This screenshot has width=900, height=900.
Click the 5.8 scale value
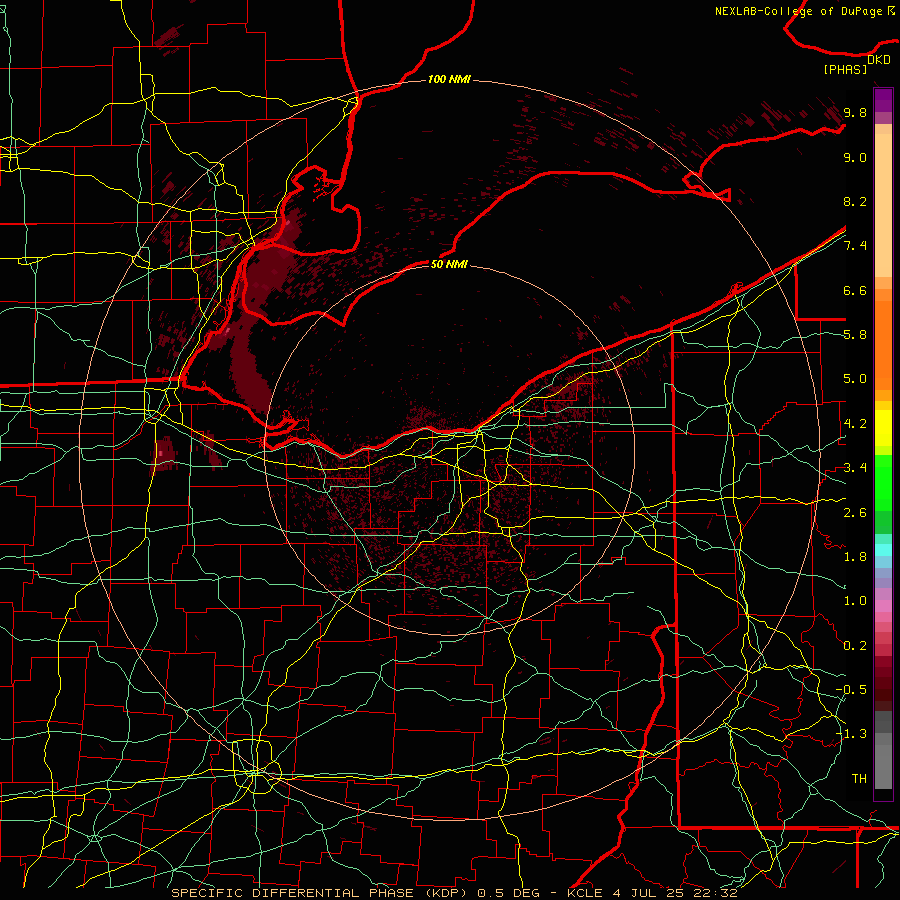pos(855,335)
